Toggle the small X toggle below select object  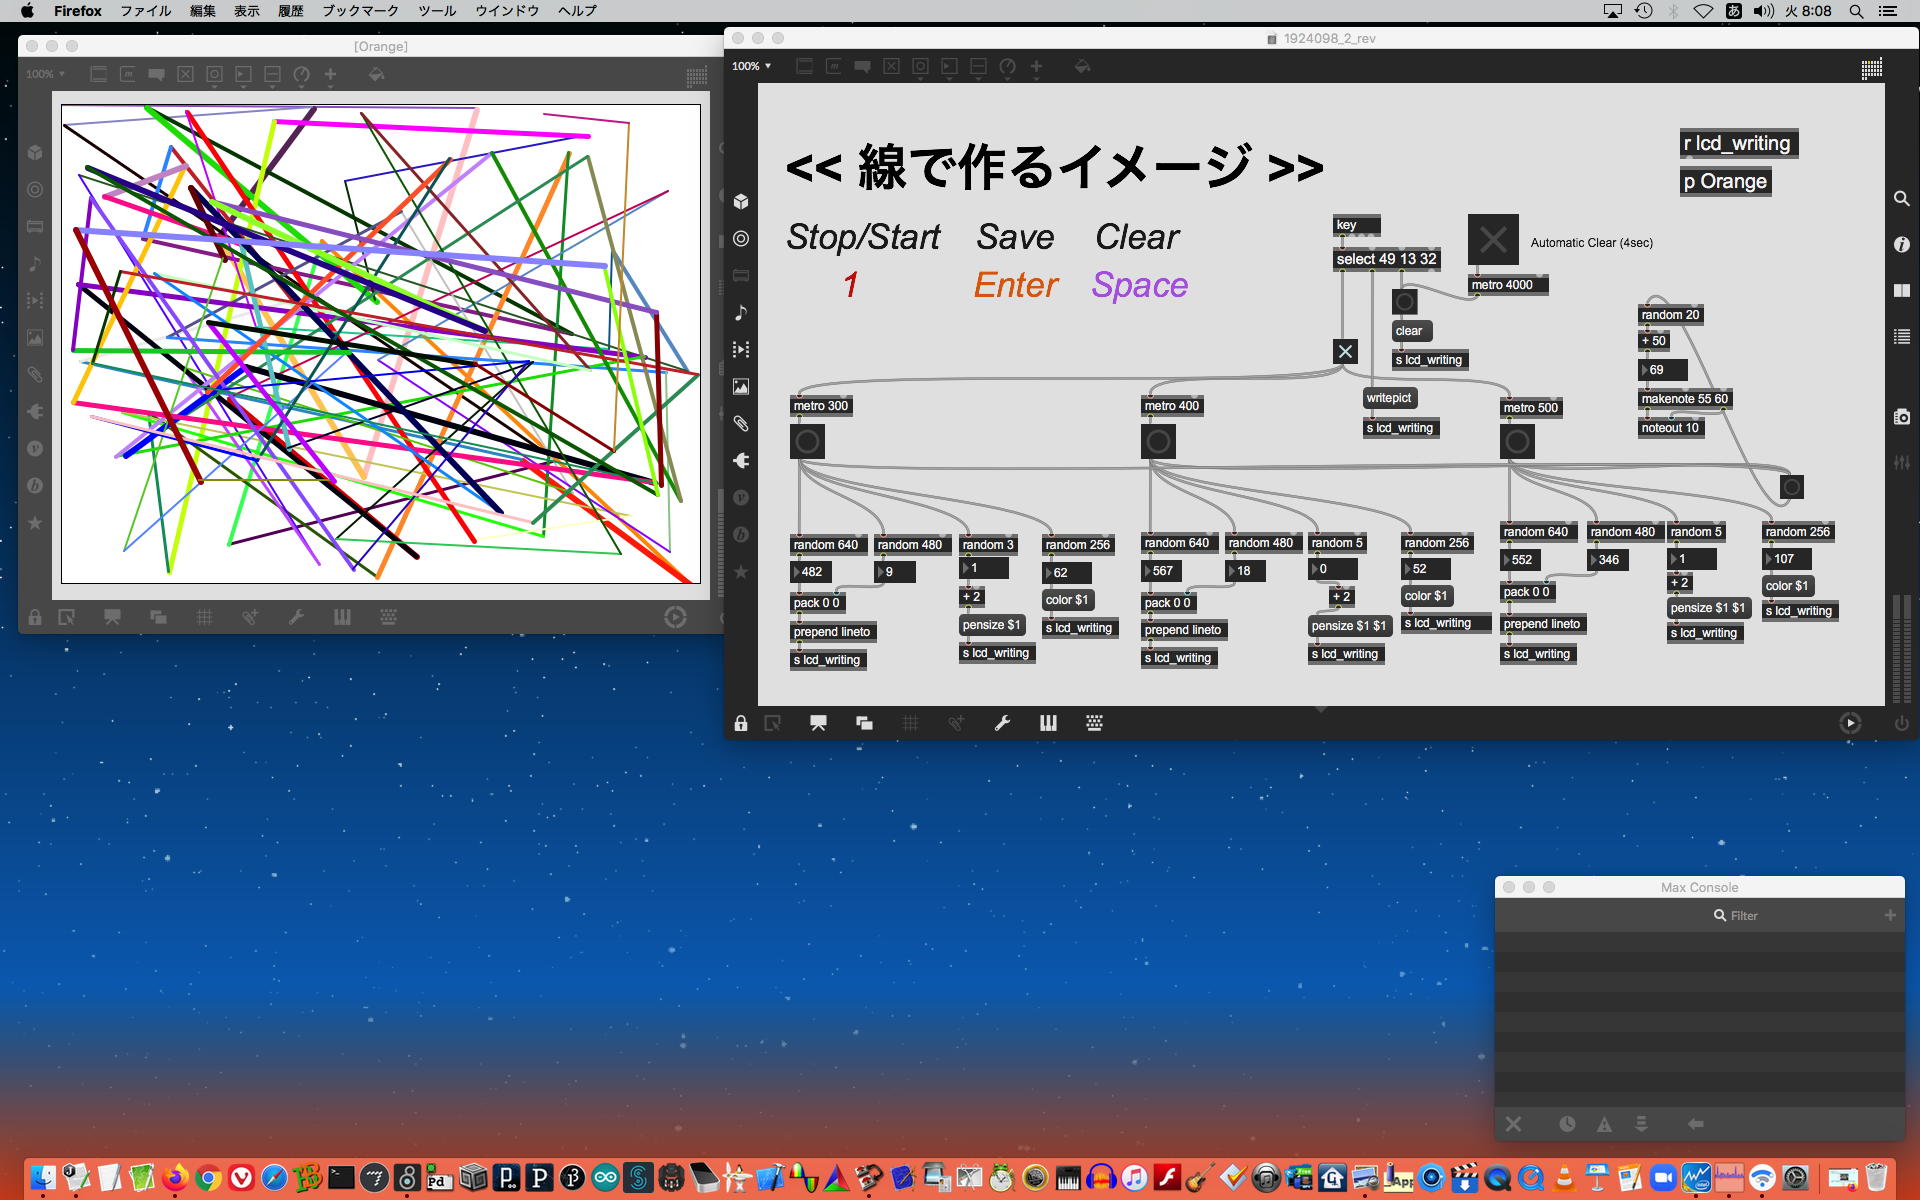[x=1345, y=352]
